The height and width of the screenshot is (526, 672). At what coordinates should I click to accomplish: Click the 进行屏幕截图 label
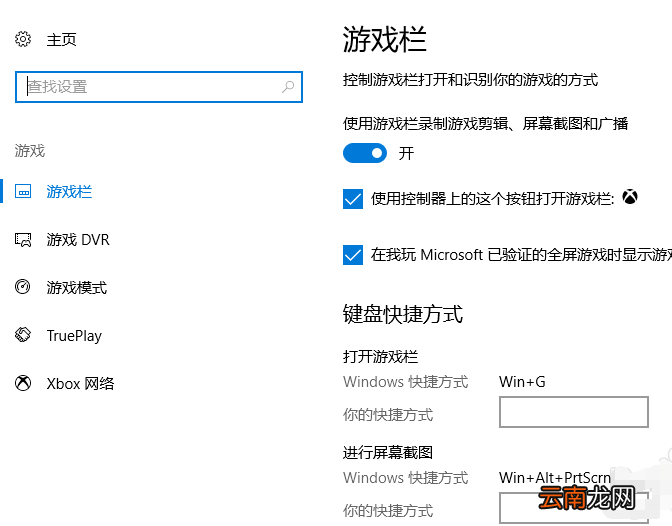[388, 453]
